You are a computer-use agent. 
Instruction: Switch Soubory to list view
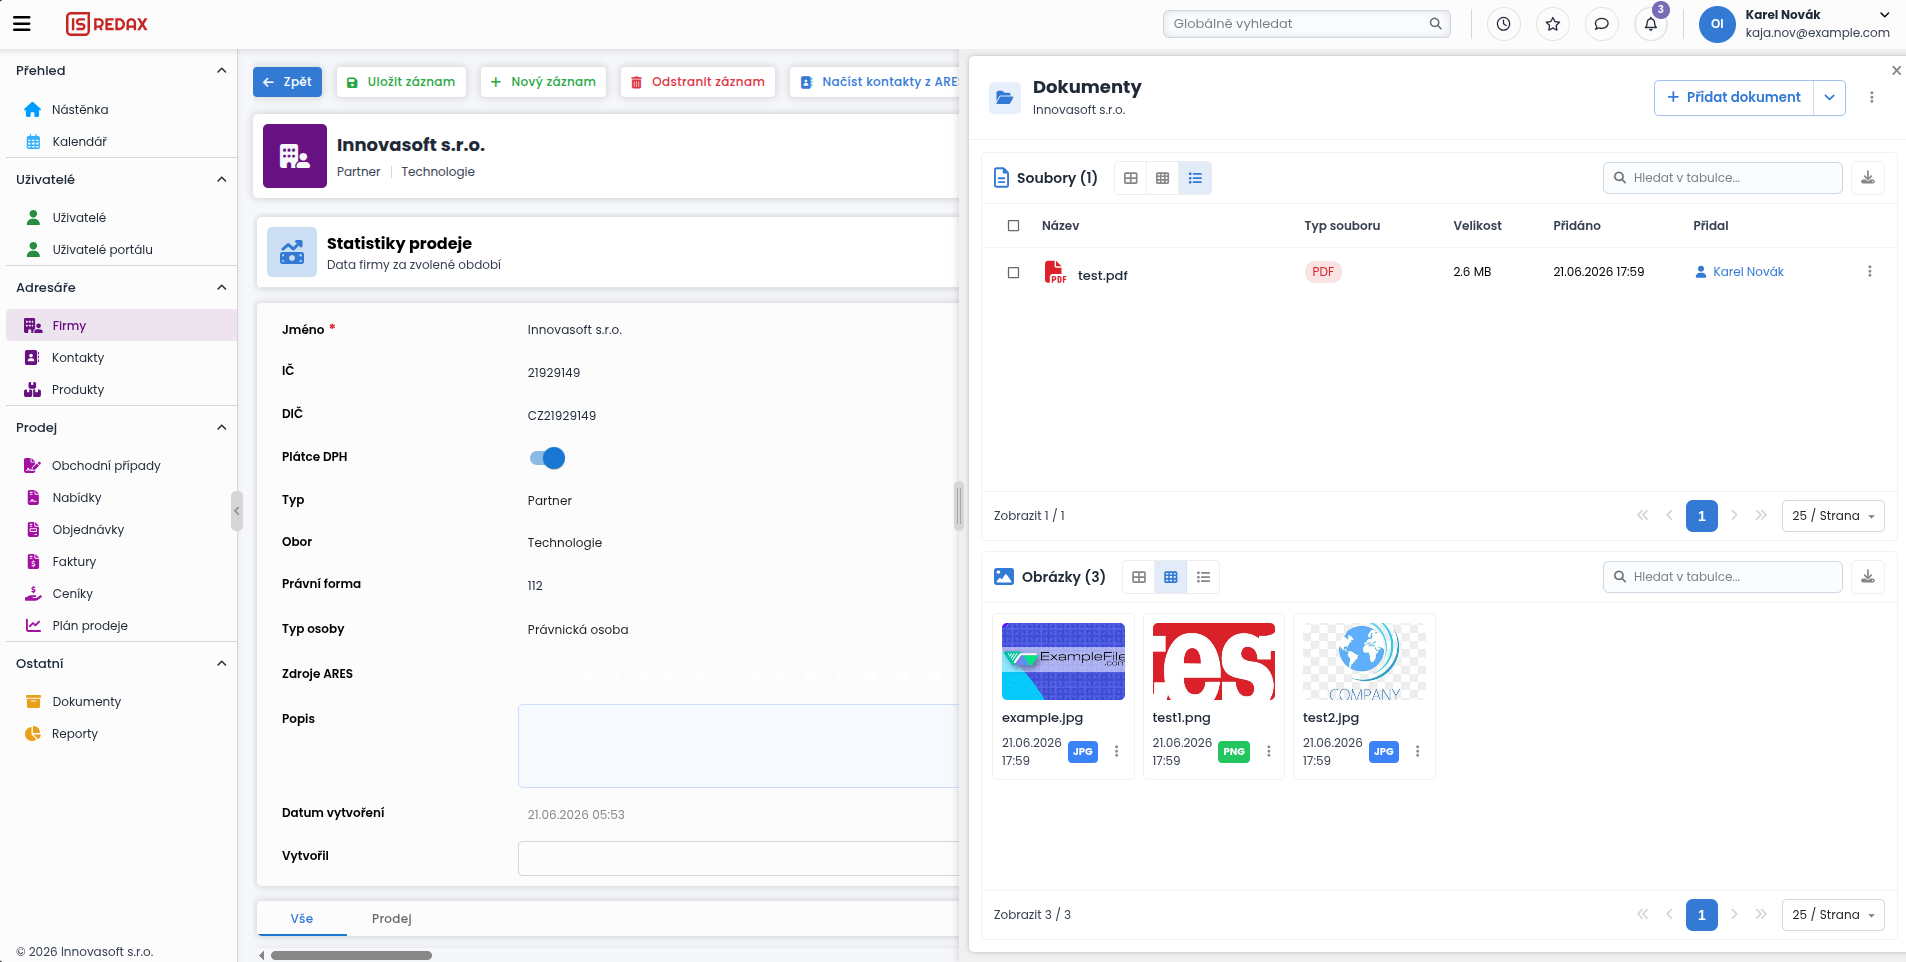click(x=1195, y=178)
